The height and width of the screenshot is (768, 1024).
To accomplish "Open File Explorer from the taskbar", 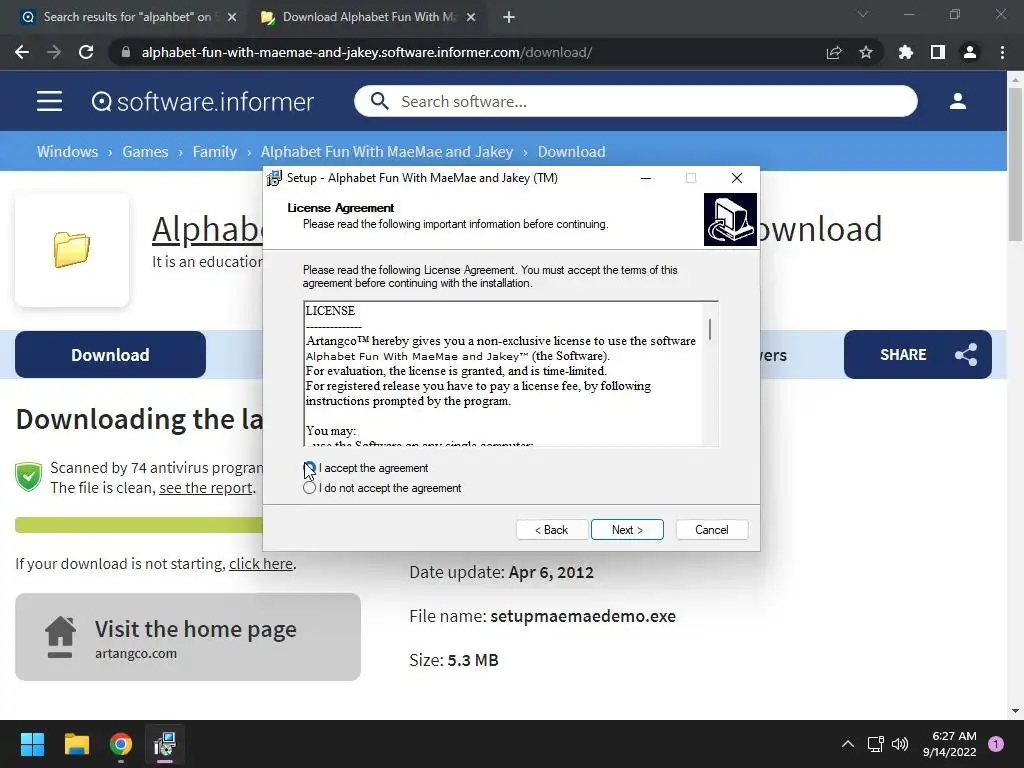I will tap(76, 744).
